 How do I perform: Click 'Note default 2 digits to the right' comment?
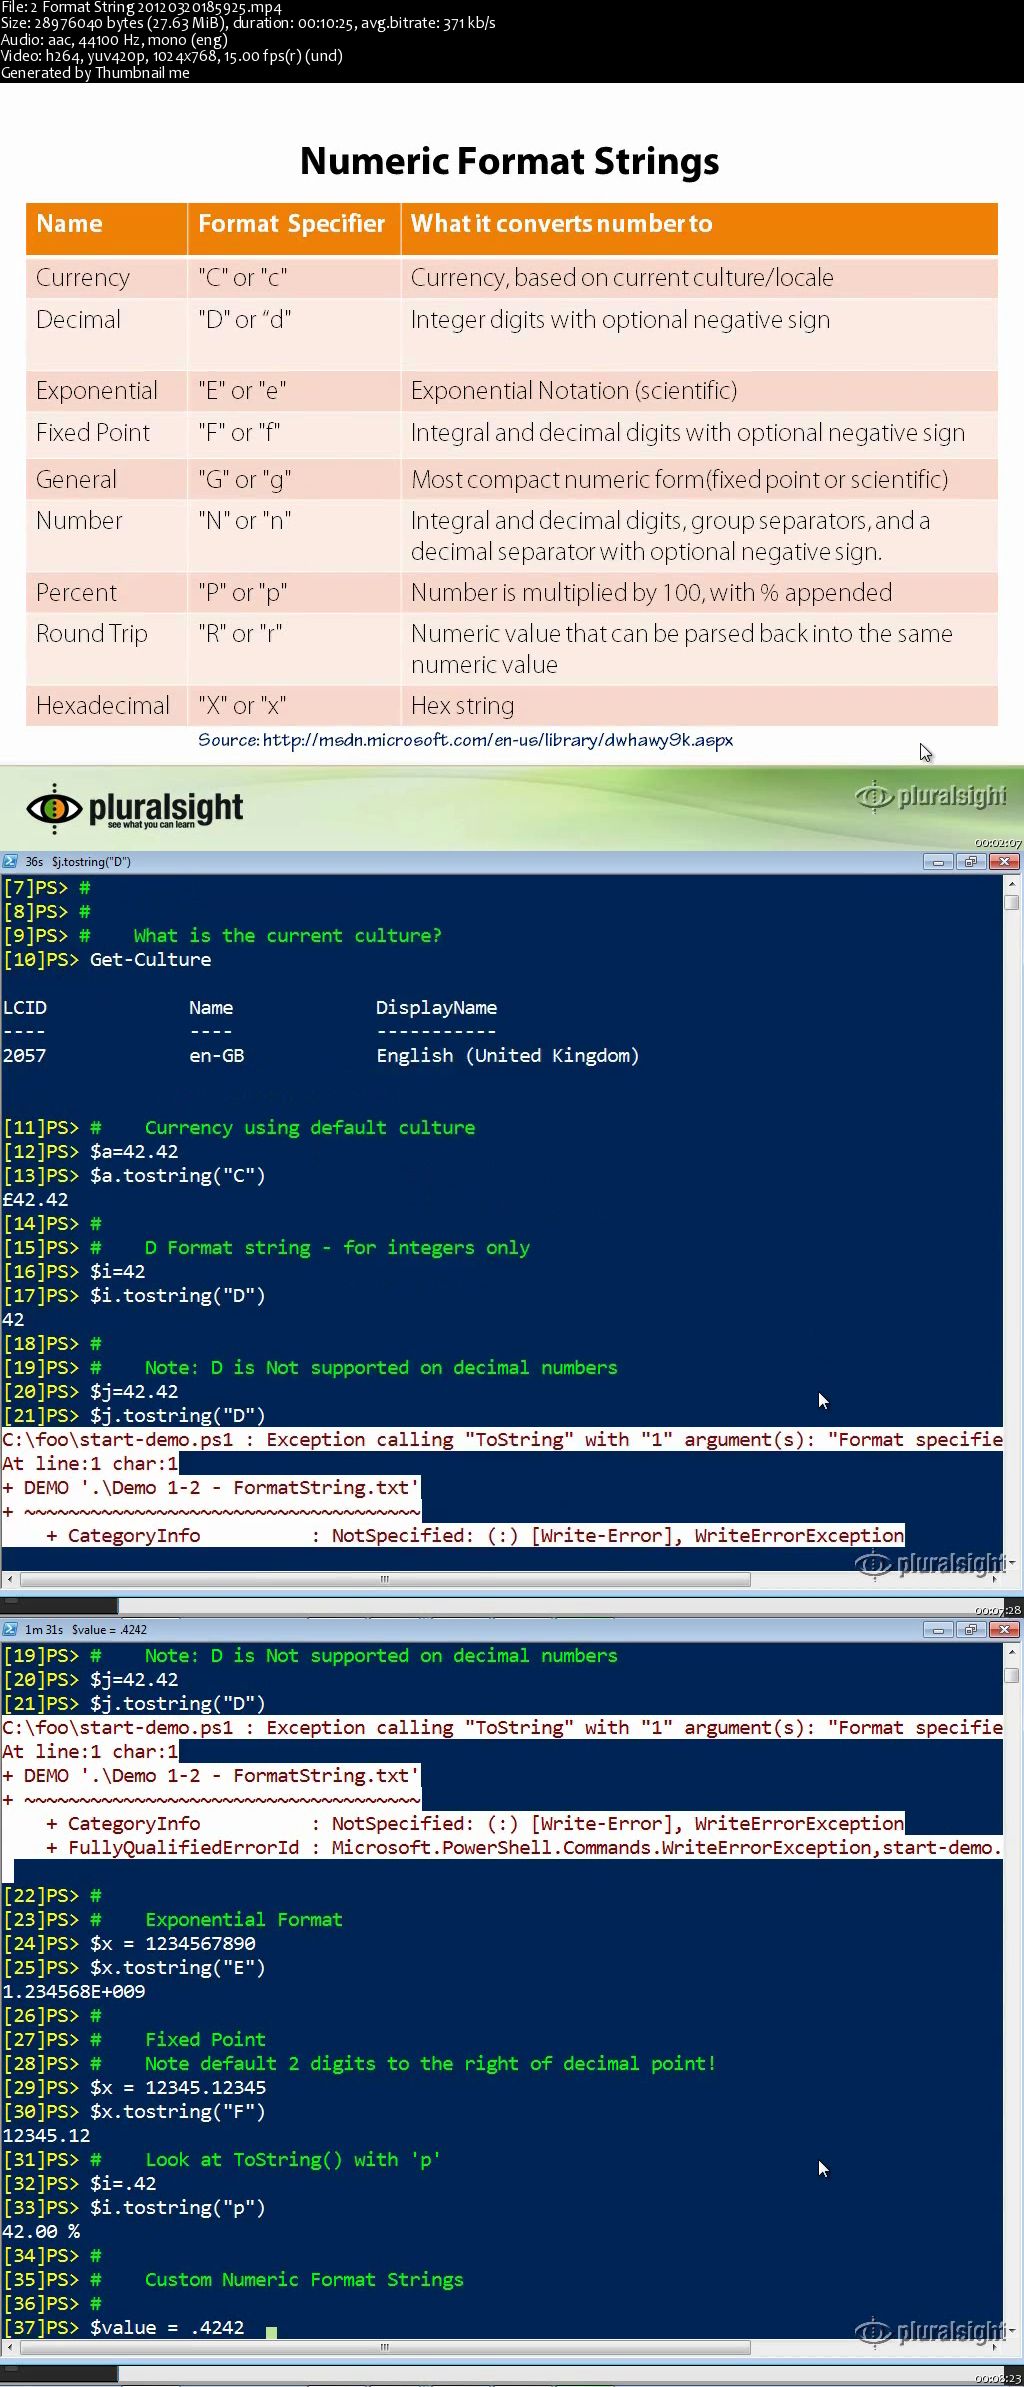[x=430, y=2064]
